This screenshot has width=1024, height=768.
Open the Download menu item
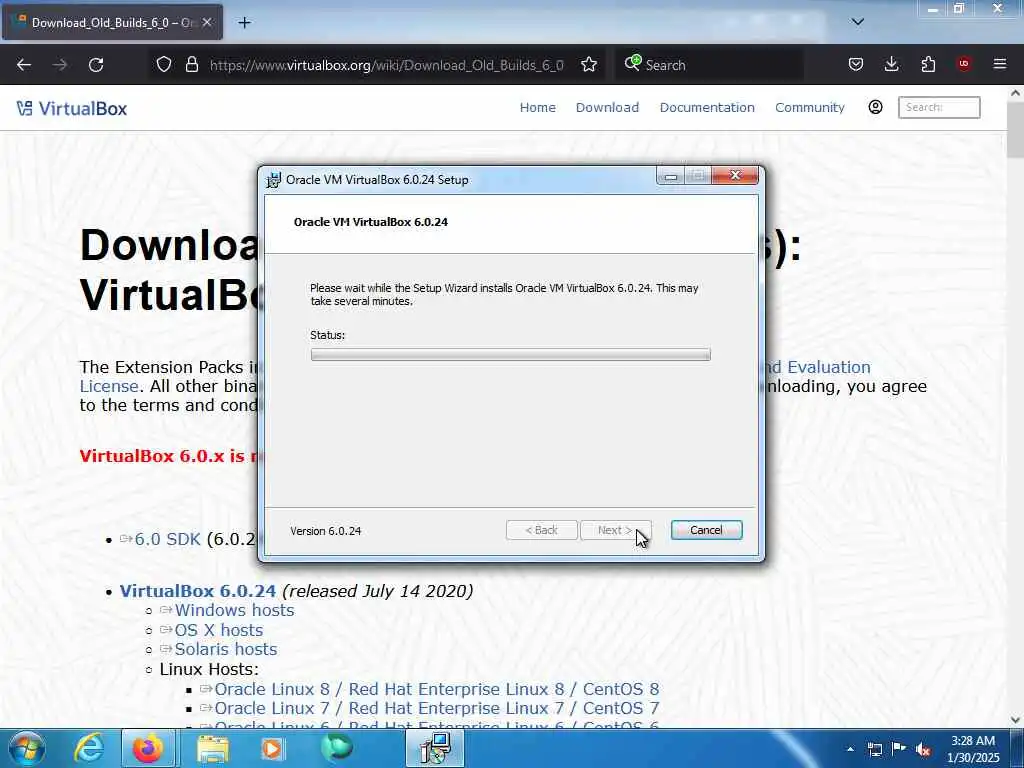607,107
